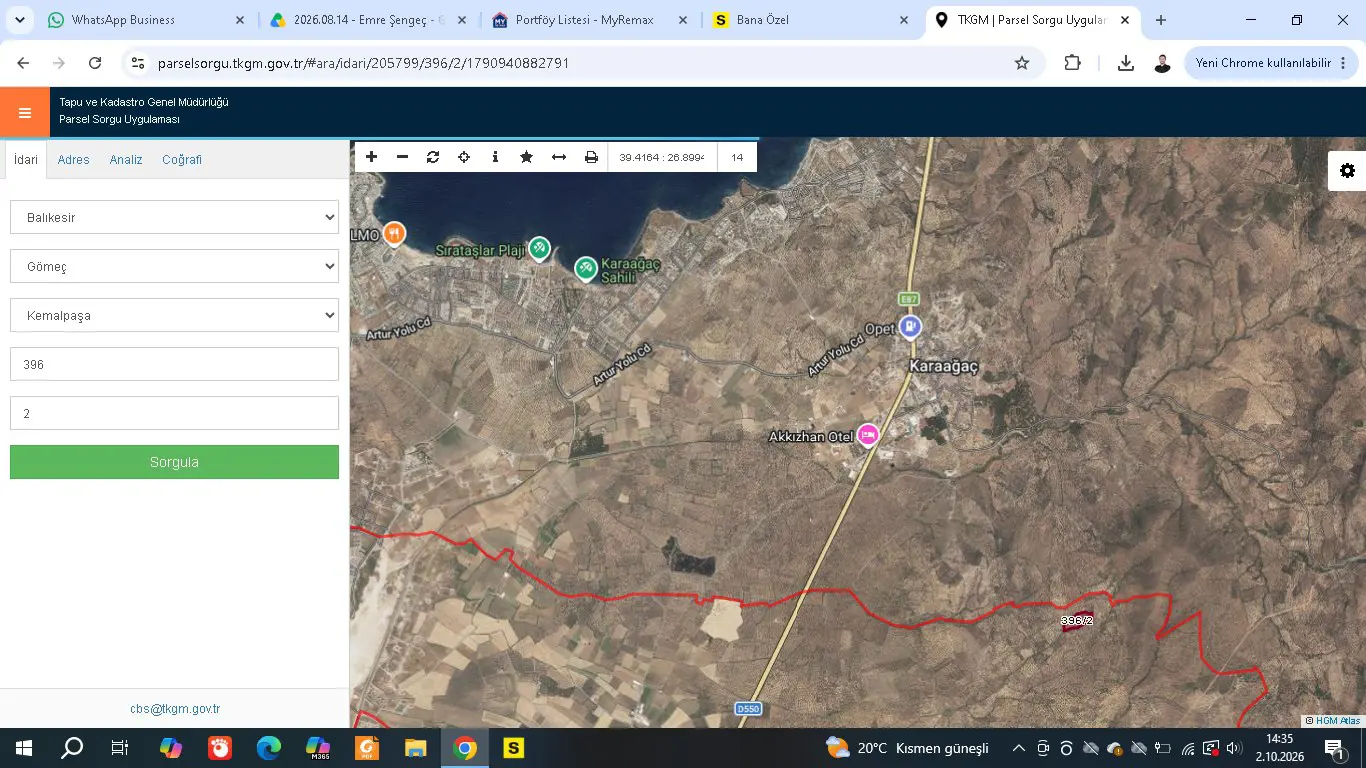Click the Akkizhan Otel hotel marker
The image size is (1366, 768).
click(x=868, y=434)
